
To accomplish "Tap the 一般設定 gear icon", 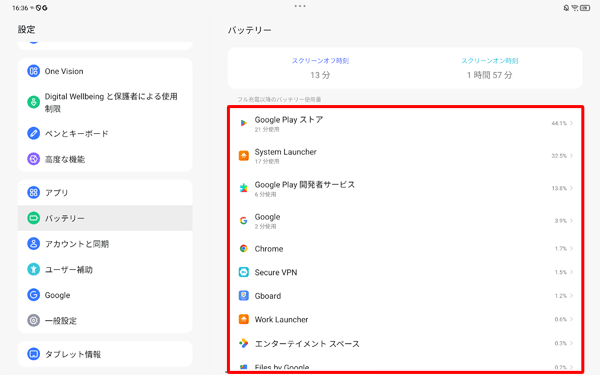I will pos(33,321).
